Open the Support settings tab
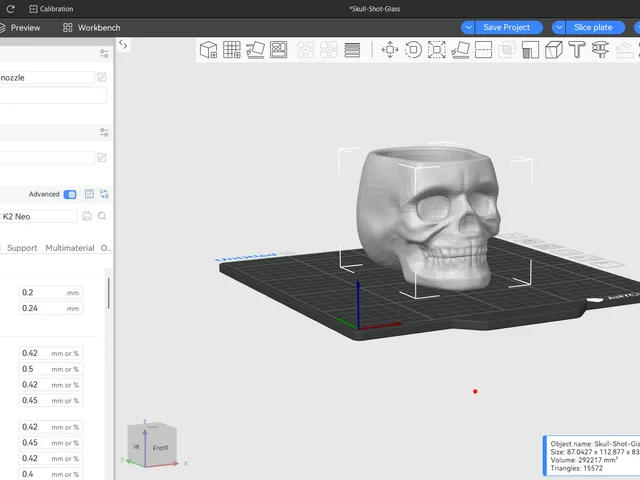This screenshot has height=480, width=640. click(x=22, y=248)
